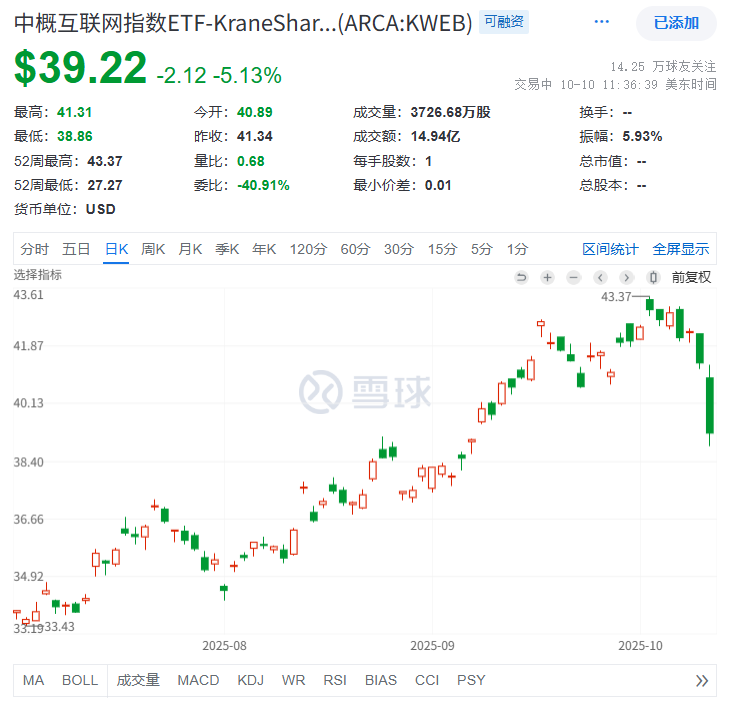The width and height of the screenshot is (743, 701).
Task: Select the 周K weekly chart tab
Action: [x=153, y=249]
